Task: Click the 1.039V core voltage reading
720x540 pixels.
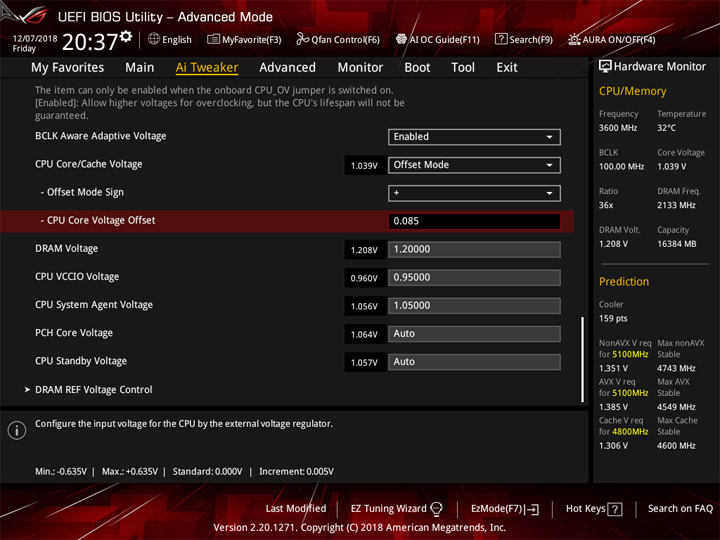Action: pos(364,166)
